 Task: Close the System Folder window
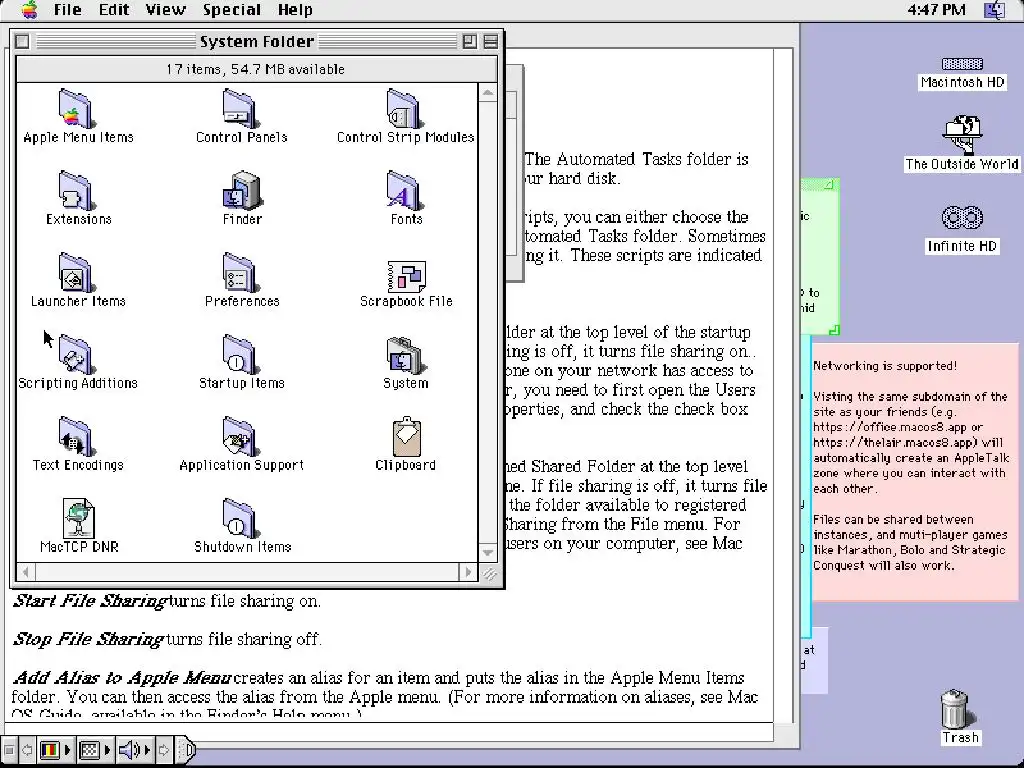coord(22,41)
